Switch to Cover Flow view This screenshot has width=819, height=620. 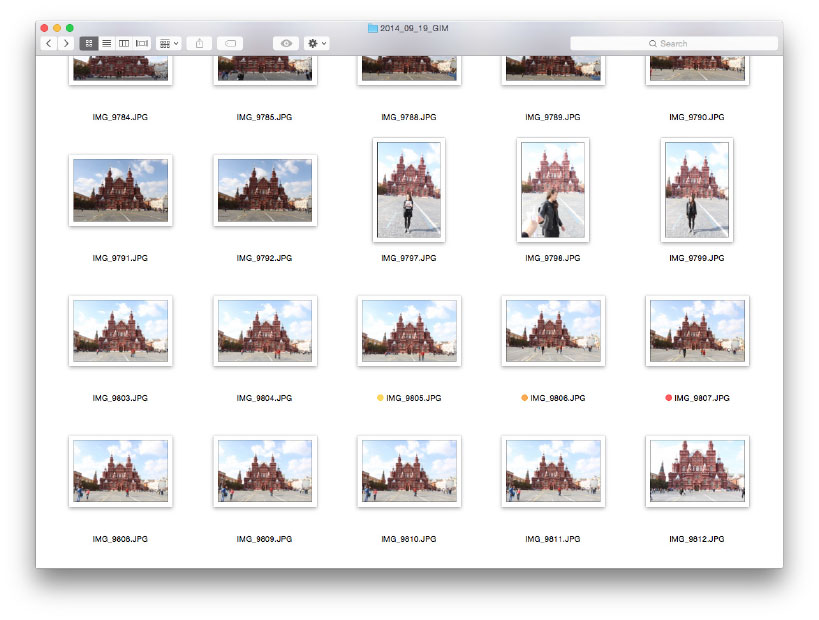pyautogui.click(x=141, y=44)
